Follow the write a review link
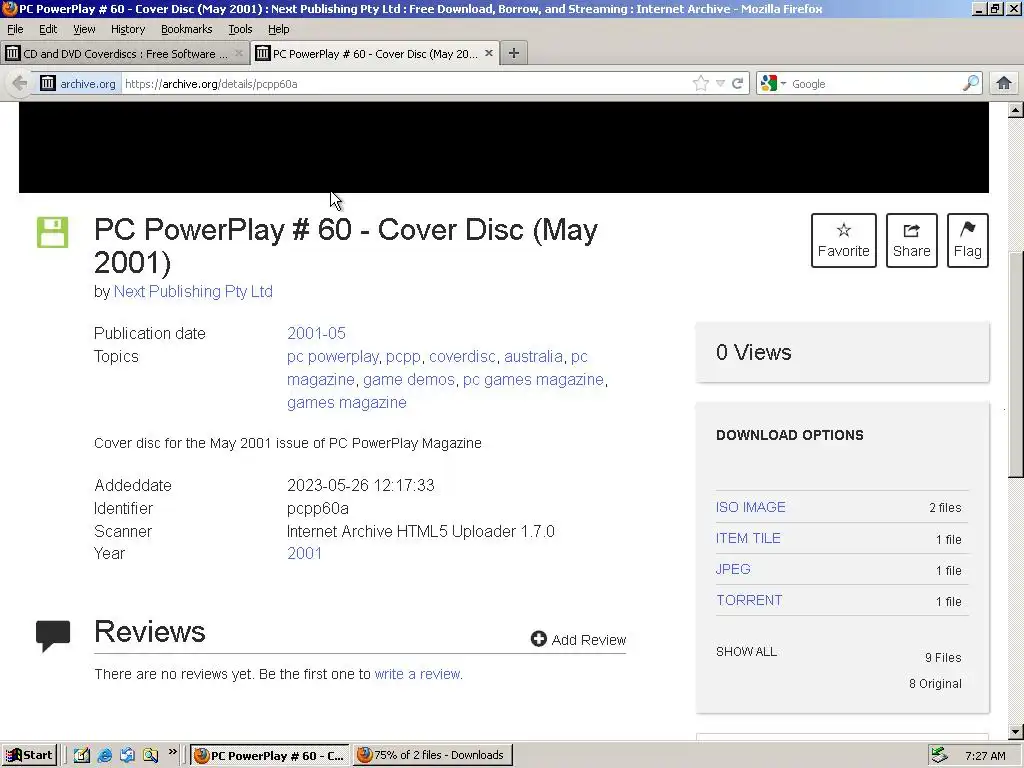The width and height of the screenshot is (1024, 768). pyautogui.click(x=418, y=674)
